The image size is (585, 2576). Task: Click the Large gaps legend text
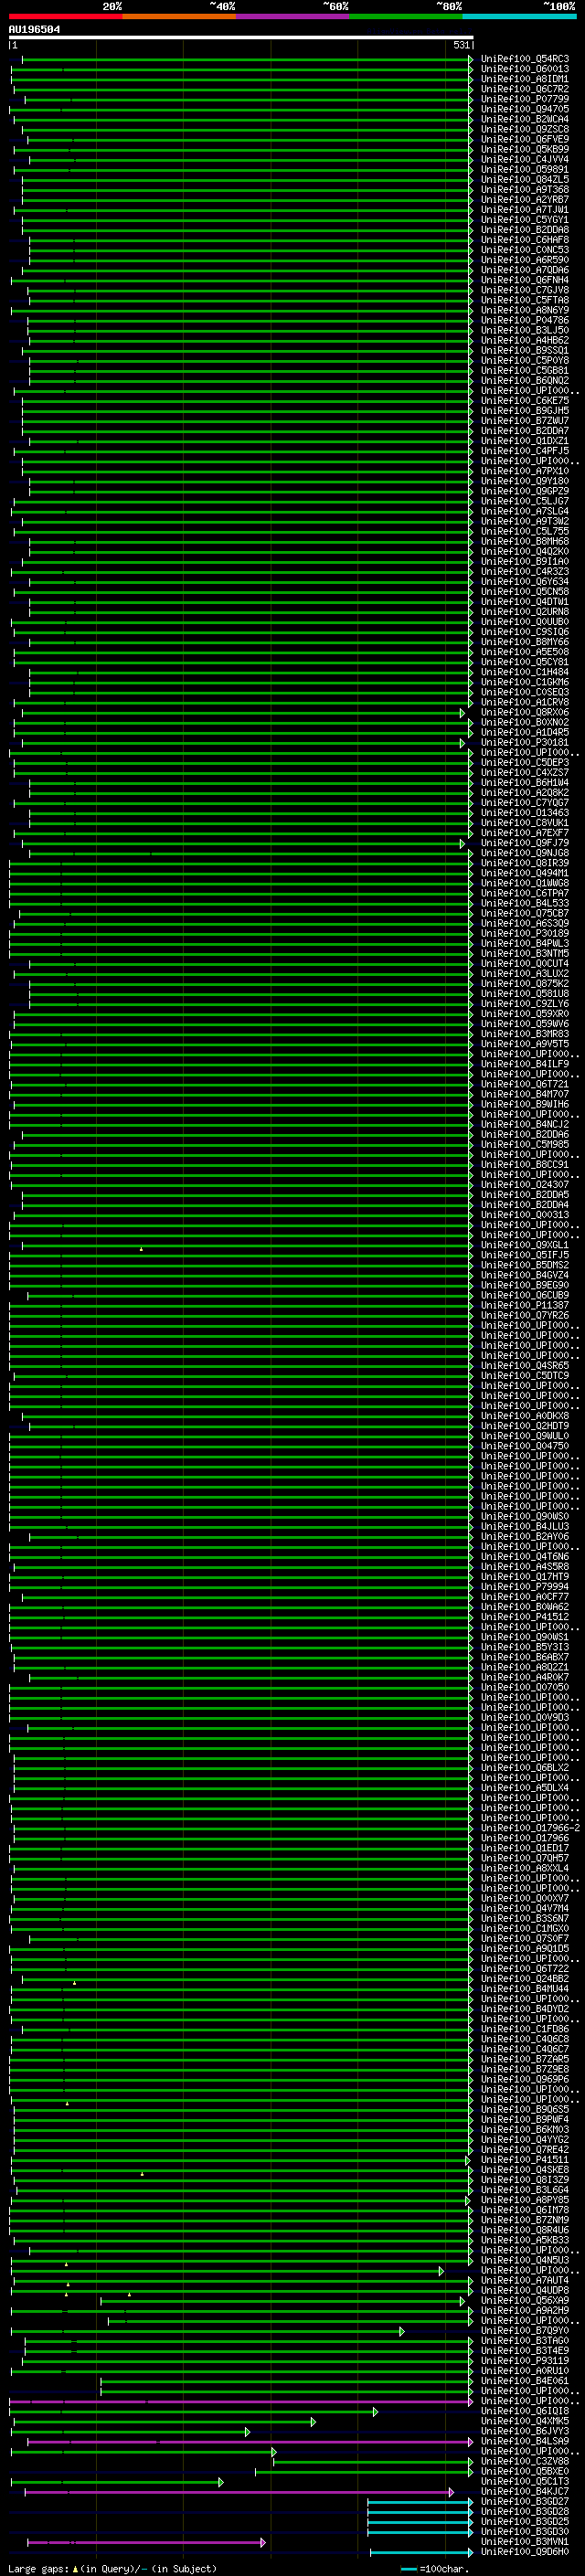coord(112,2568)
